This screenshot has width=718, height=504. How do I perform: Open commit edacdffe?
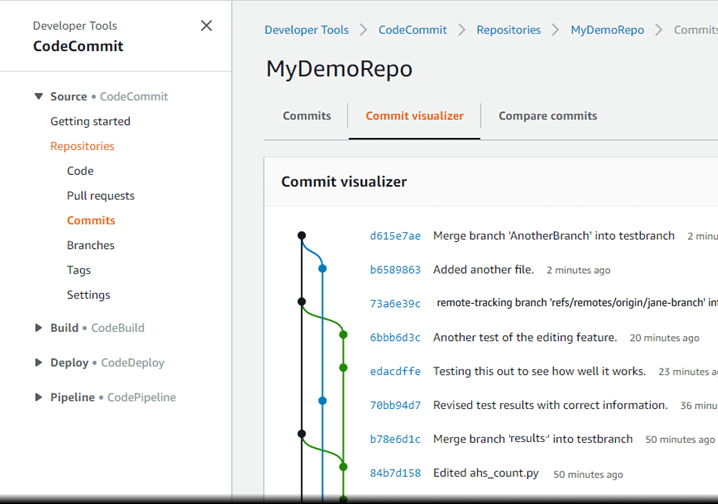(x=395, y=371)
